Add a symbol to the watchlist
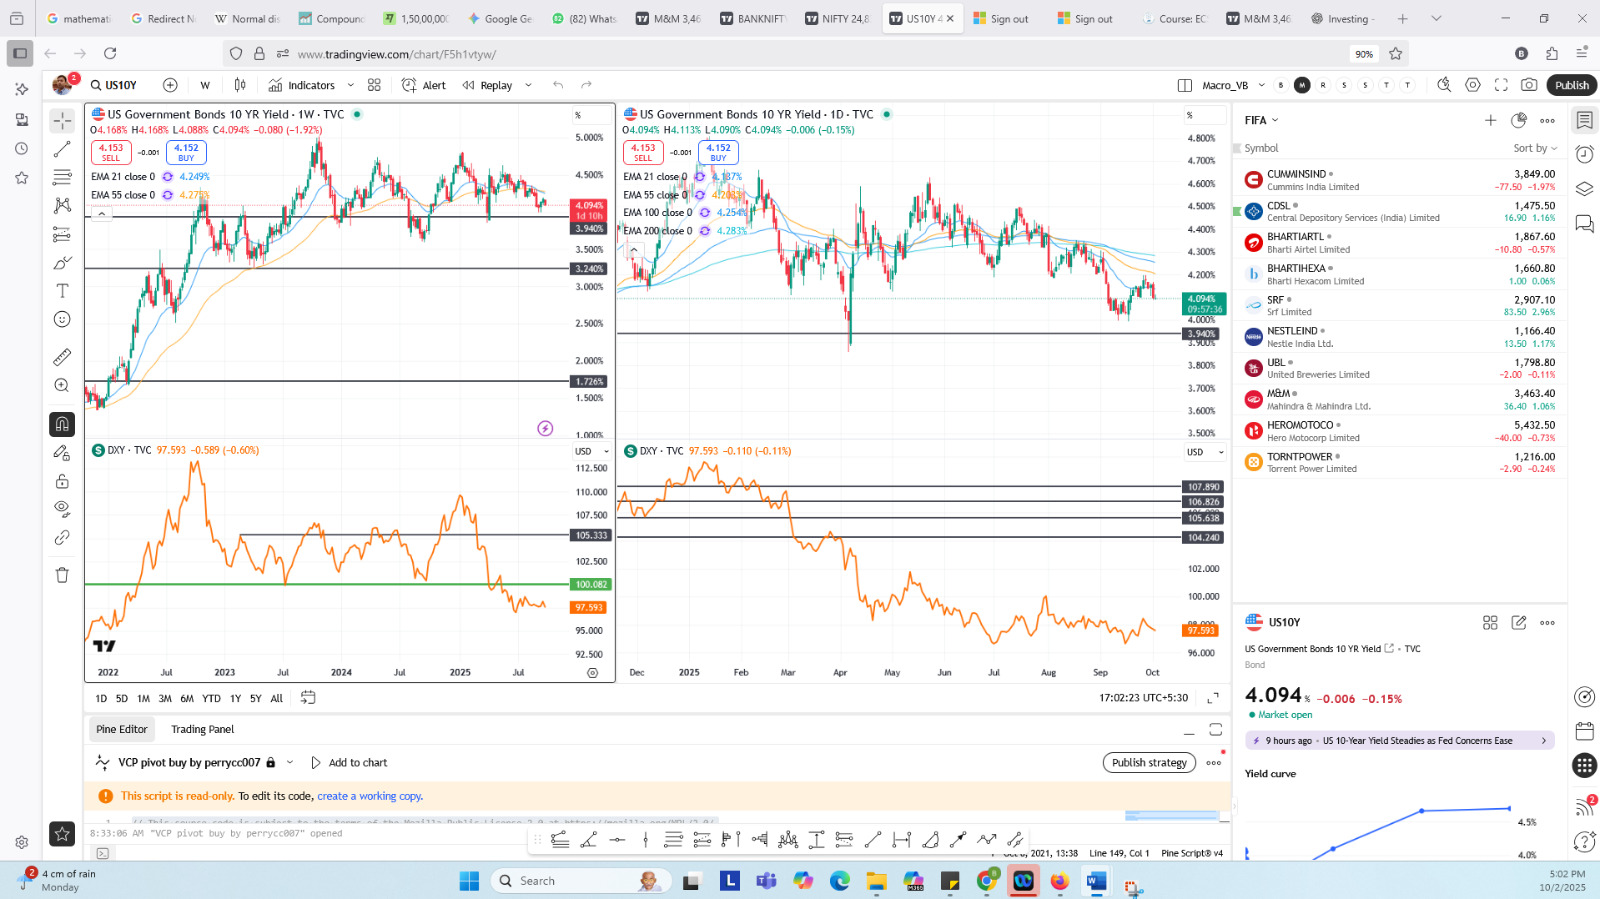This screenshot has height=899, width=1600. coord(1490,120)
